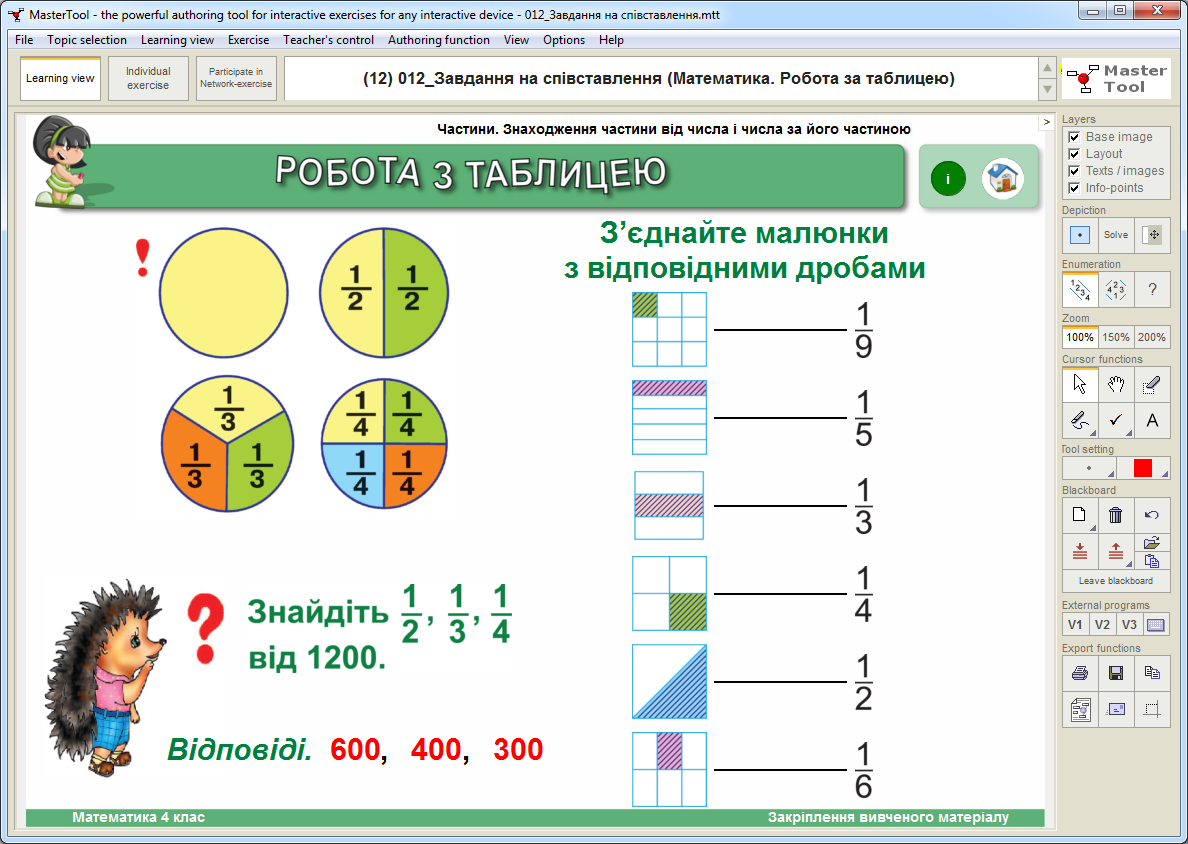Click the move-panel depiction icon

pos(1152,235)
